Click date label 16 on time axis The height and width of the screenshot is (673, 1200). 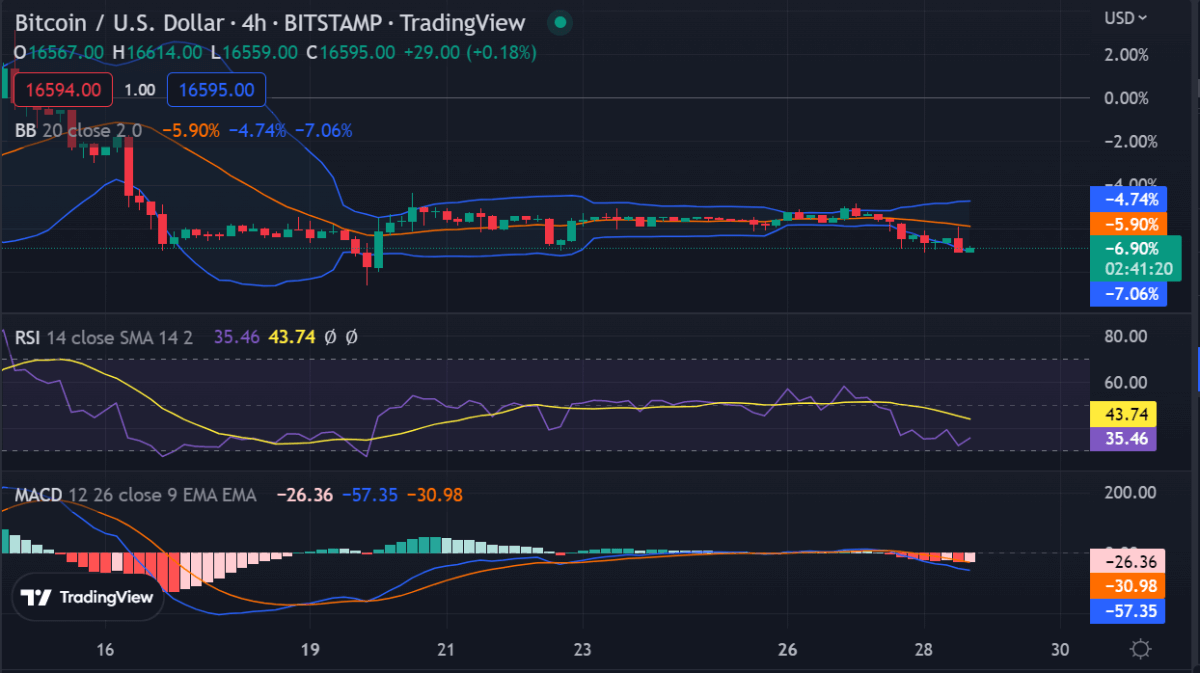pos(106,649)
